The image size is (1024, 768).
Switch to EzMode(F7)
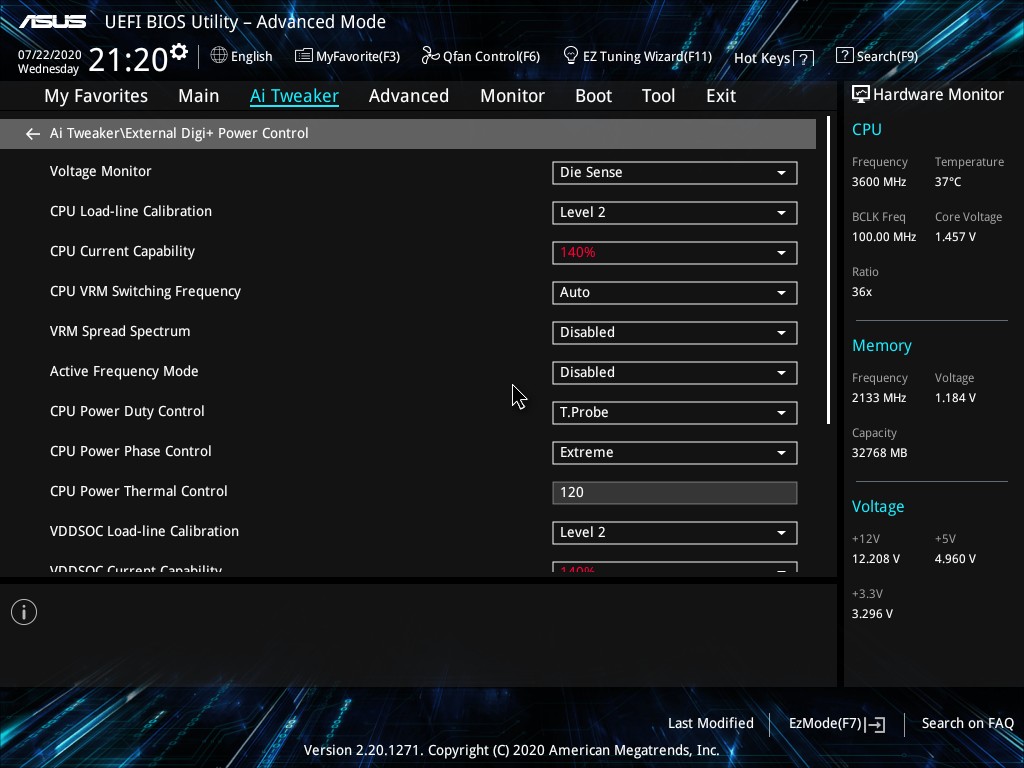click(836, 723)
